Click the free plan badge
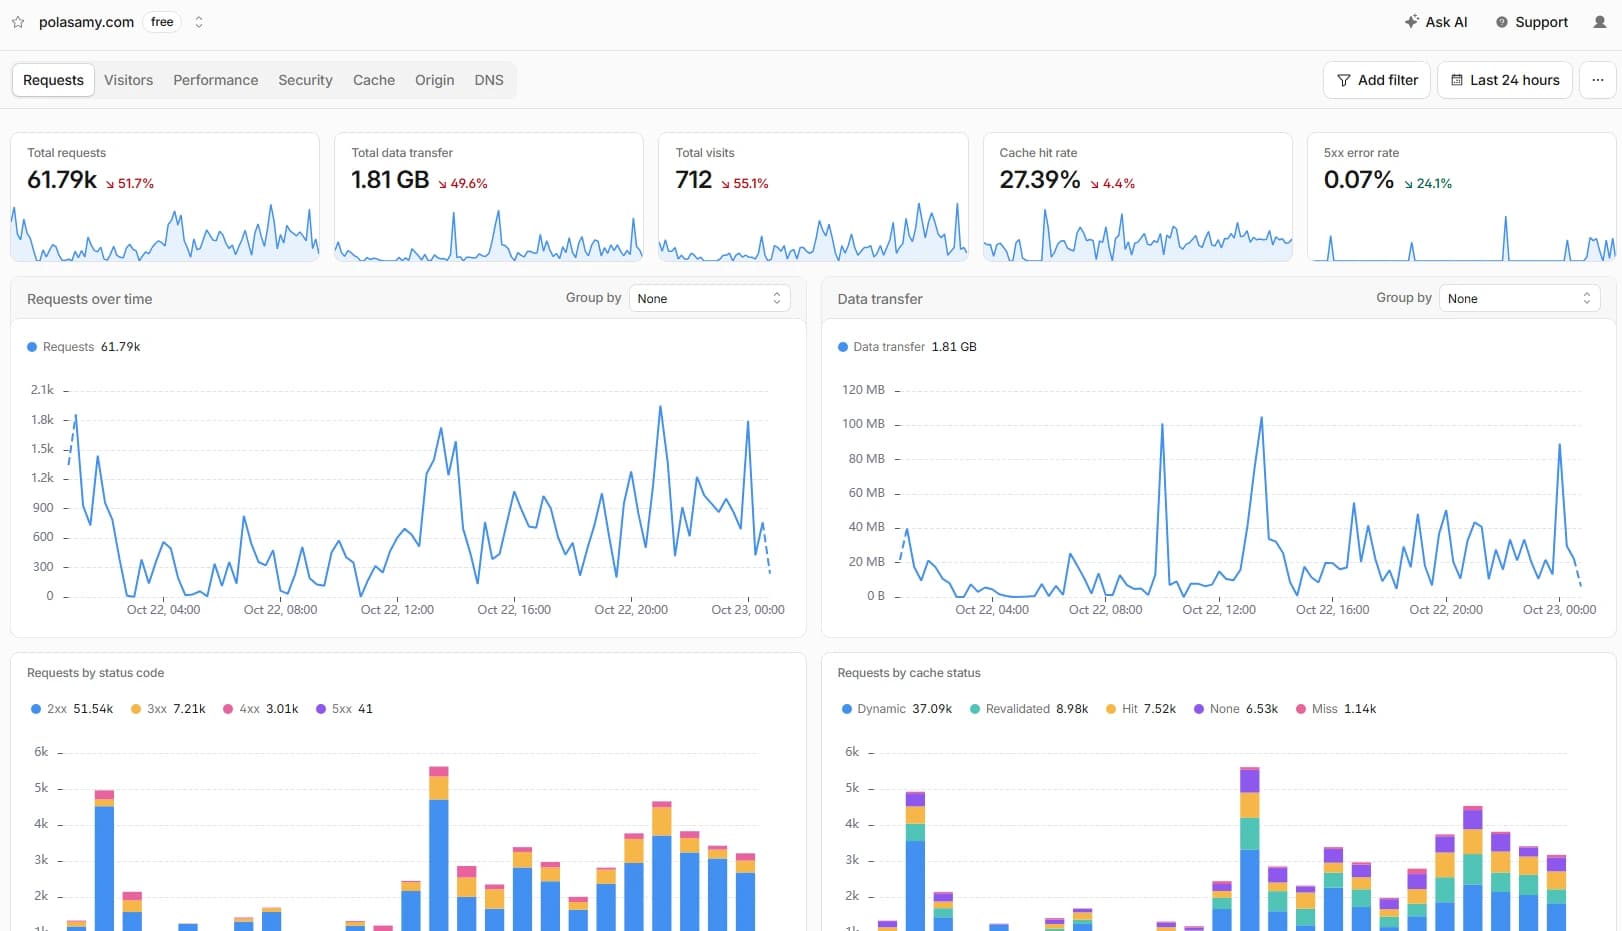Screen dimensions: 1622x931 click(x=162, y=22)
